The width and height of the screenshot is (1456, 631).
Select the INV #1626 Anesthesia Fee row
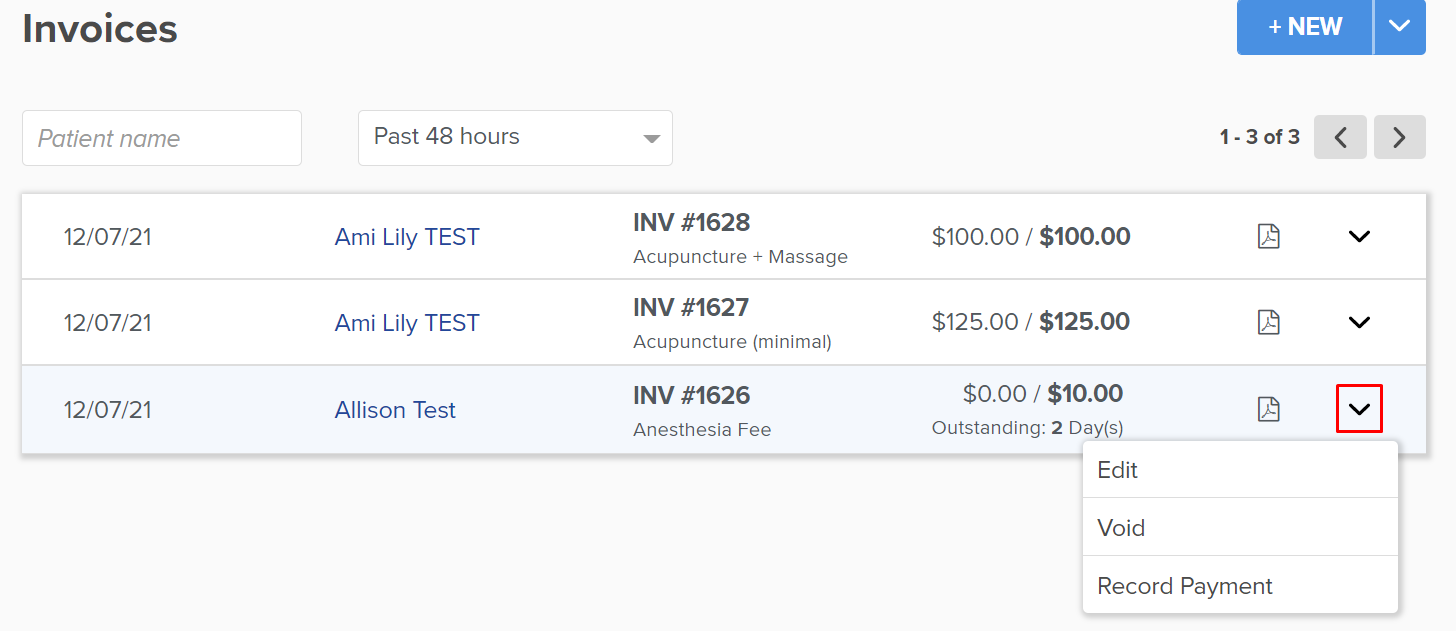coord(724,410)
